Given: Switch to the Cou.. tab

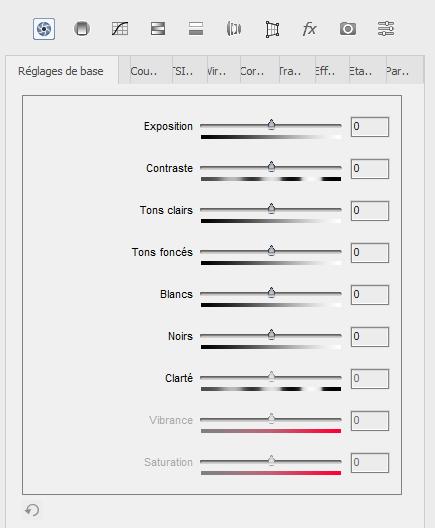Looking at the screenshot, I should point(145,71).
